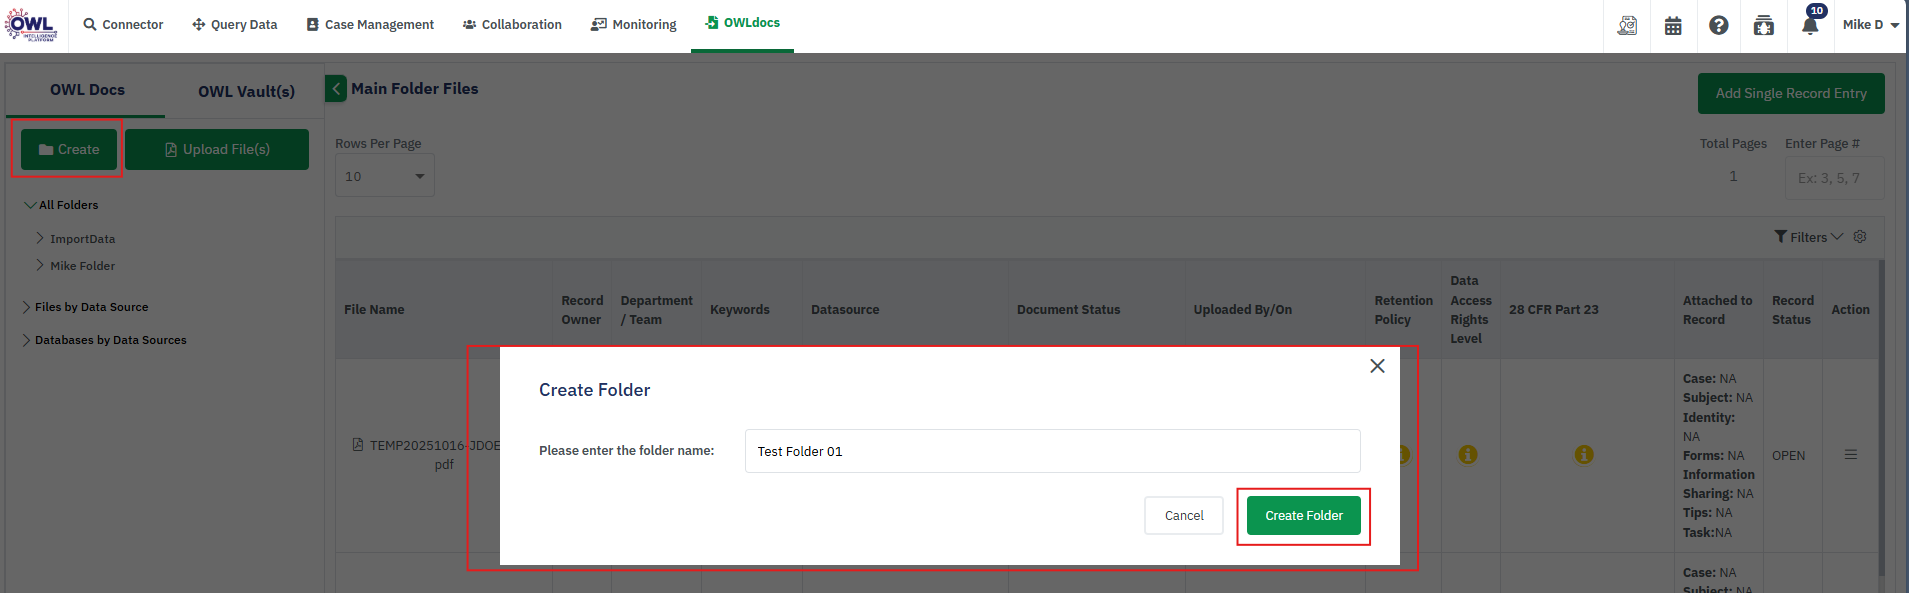Viewport: 1909px width, 593px height.
Task: Click the help question mark icon
Action: (1718, 26)
